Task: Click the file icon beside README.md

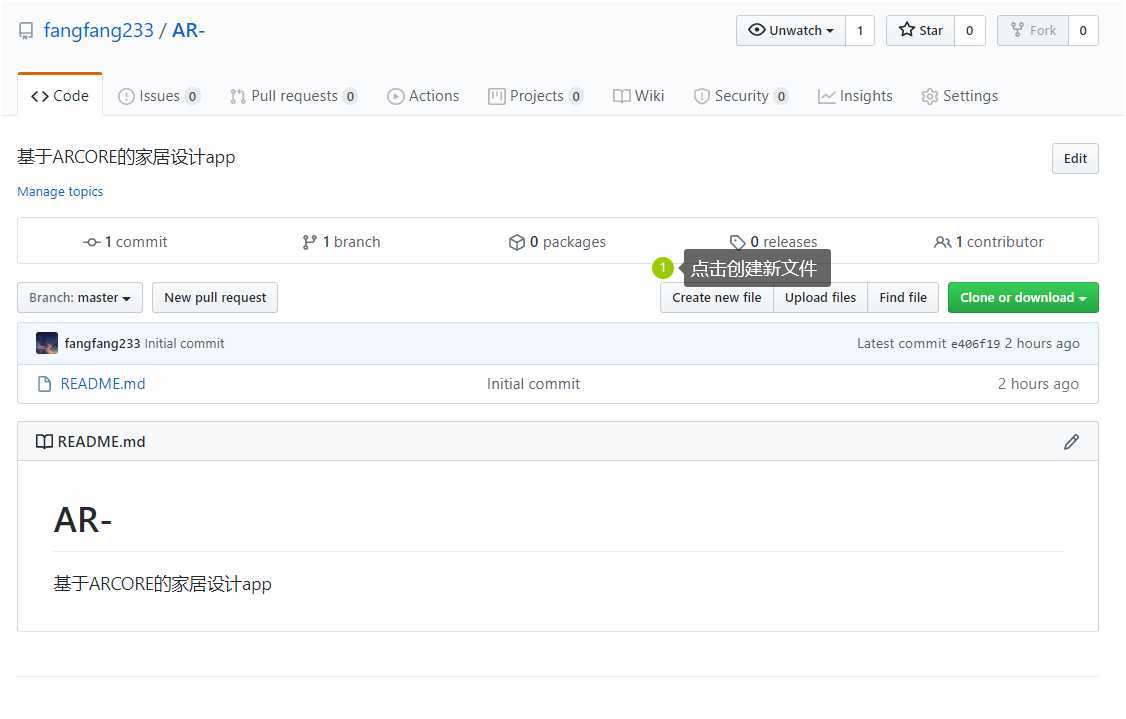Action: (x=45, y=384)
